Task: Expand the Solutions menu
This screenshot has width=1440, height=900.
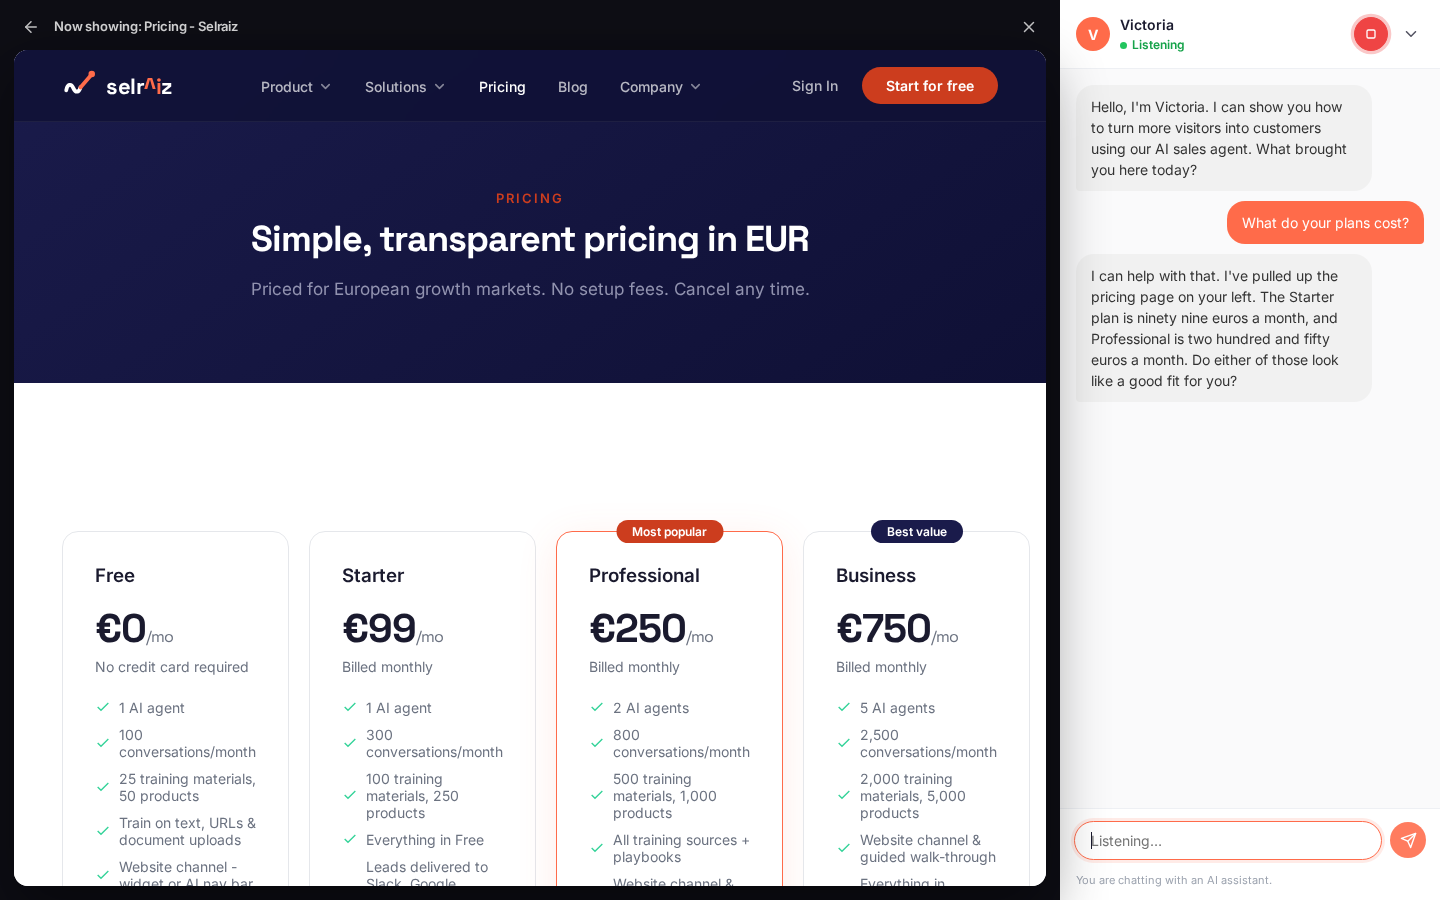Action: click(404, 87)
